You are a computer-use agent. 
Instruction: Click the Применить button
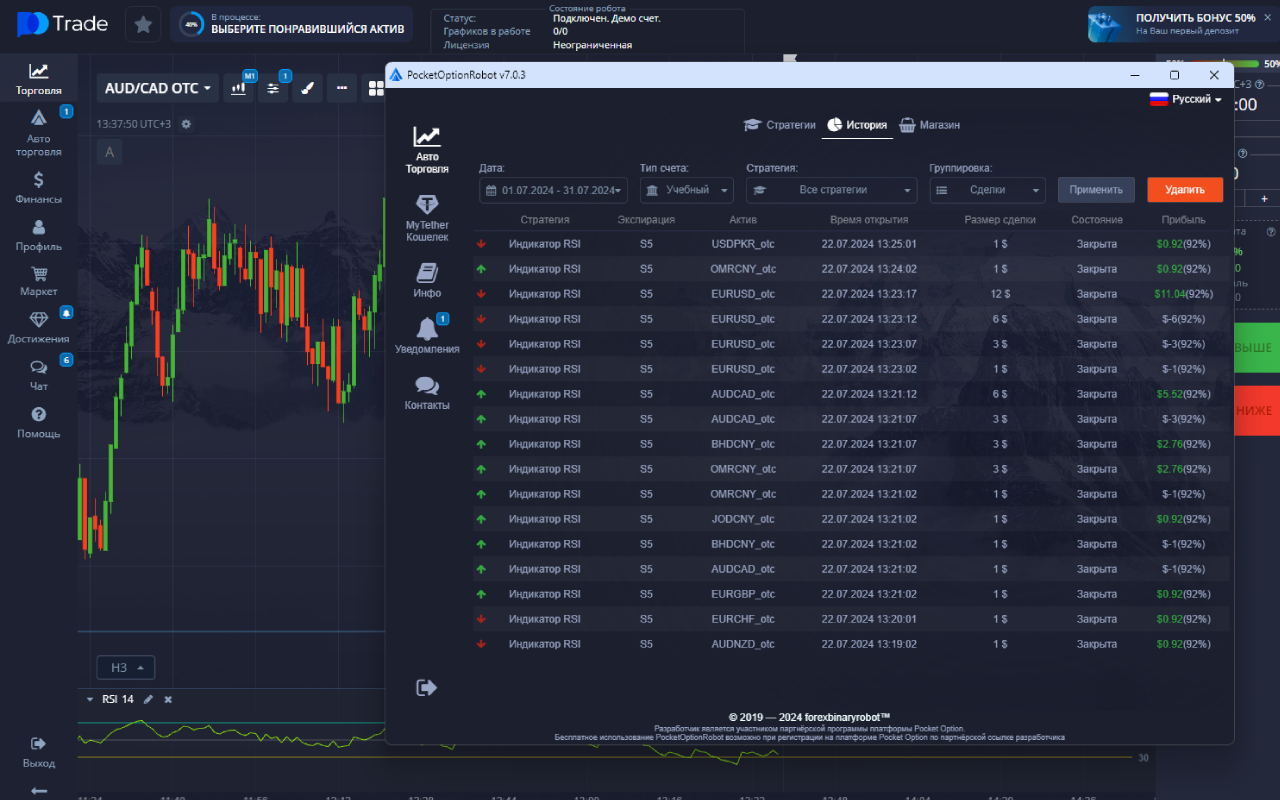(1097, 190)
